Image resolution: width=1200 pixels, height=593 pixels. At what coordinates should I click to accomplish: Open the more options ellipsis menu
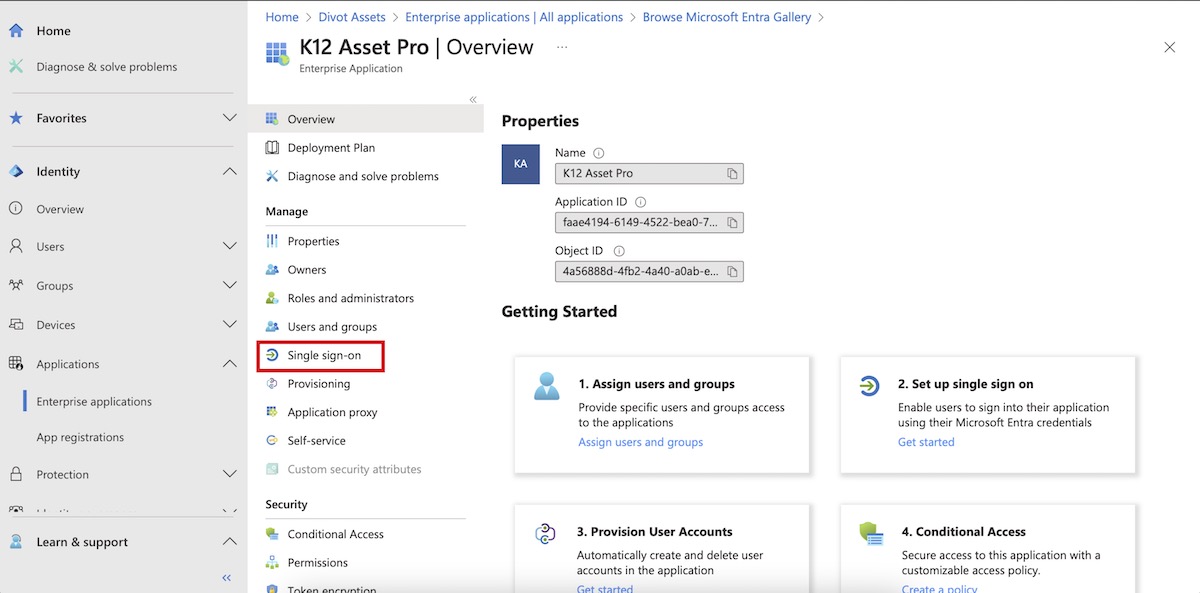[x=562, y=47]
